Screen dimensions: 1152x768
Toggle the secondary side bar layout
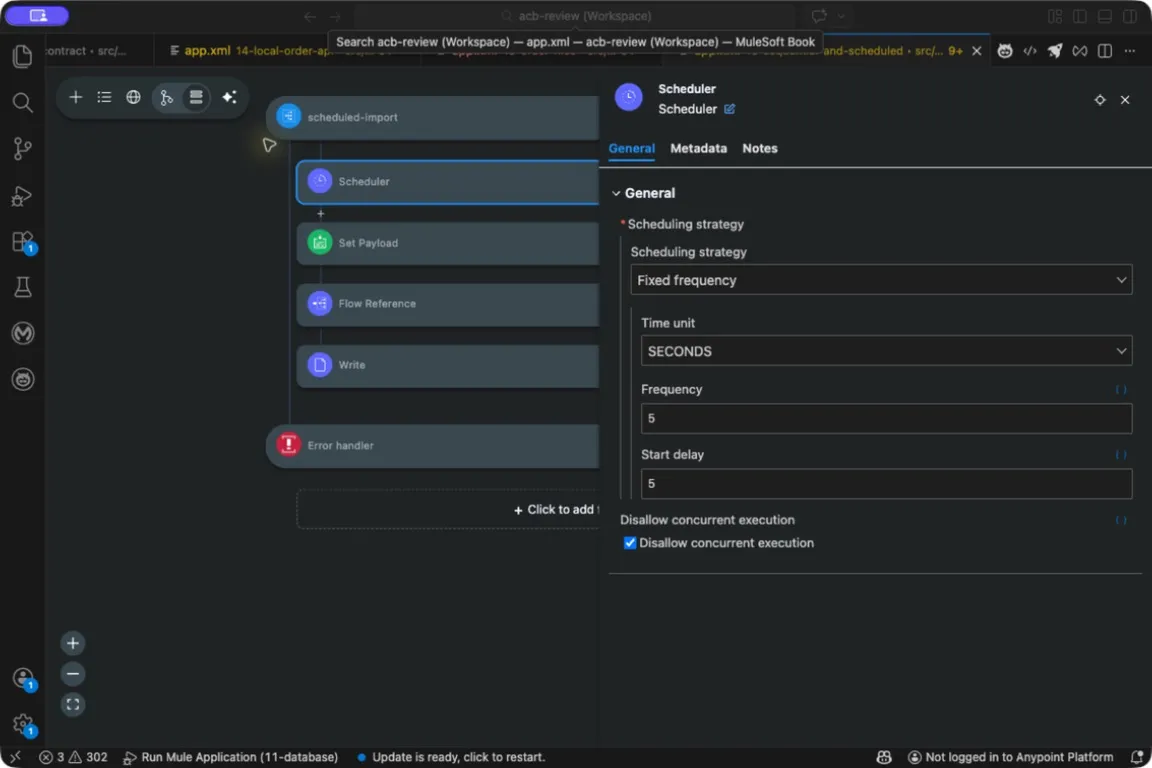pos(1130,16)
